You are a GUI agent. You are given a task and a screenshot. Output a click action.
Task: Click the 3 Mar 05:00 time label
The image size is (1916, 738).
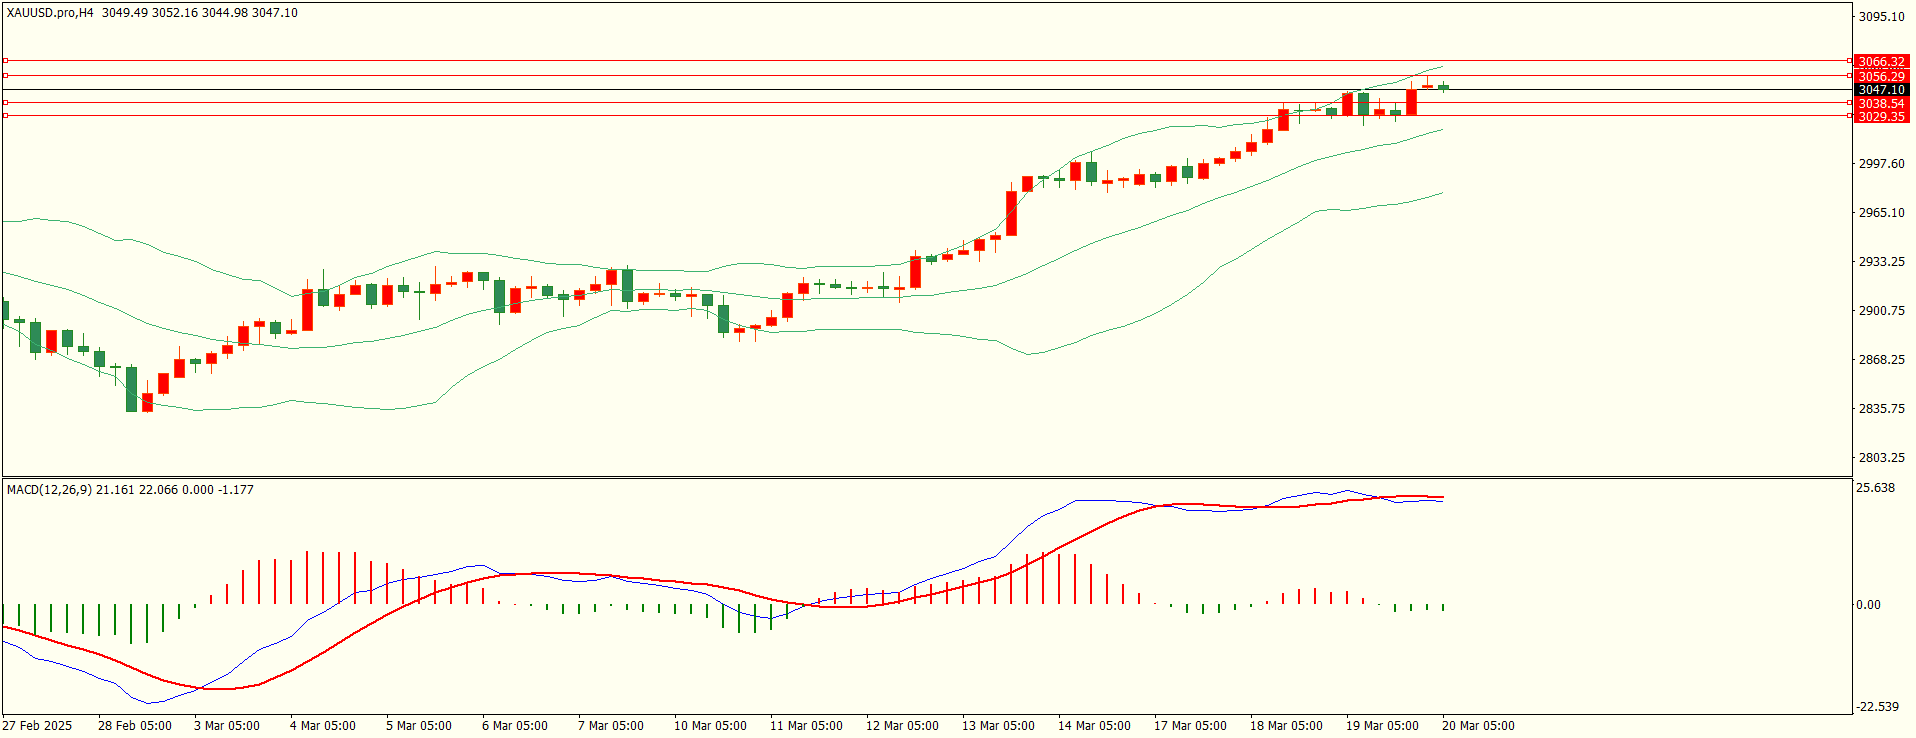[x=227, y=726]
